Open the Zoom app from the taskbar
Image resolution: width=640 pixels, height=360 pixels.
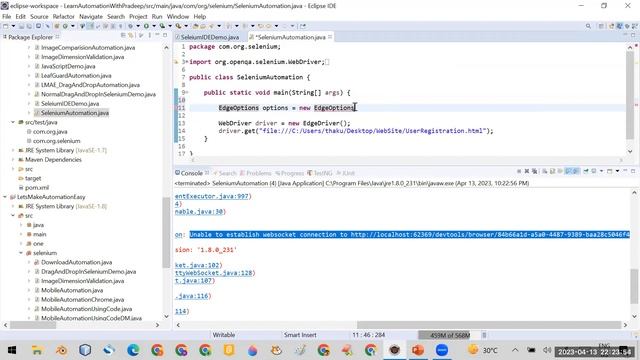(x=442, y=350)
